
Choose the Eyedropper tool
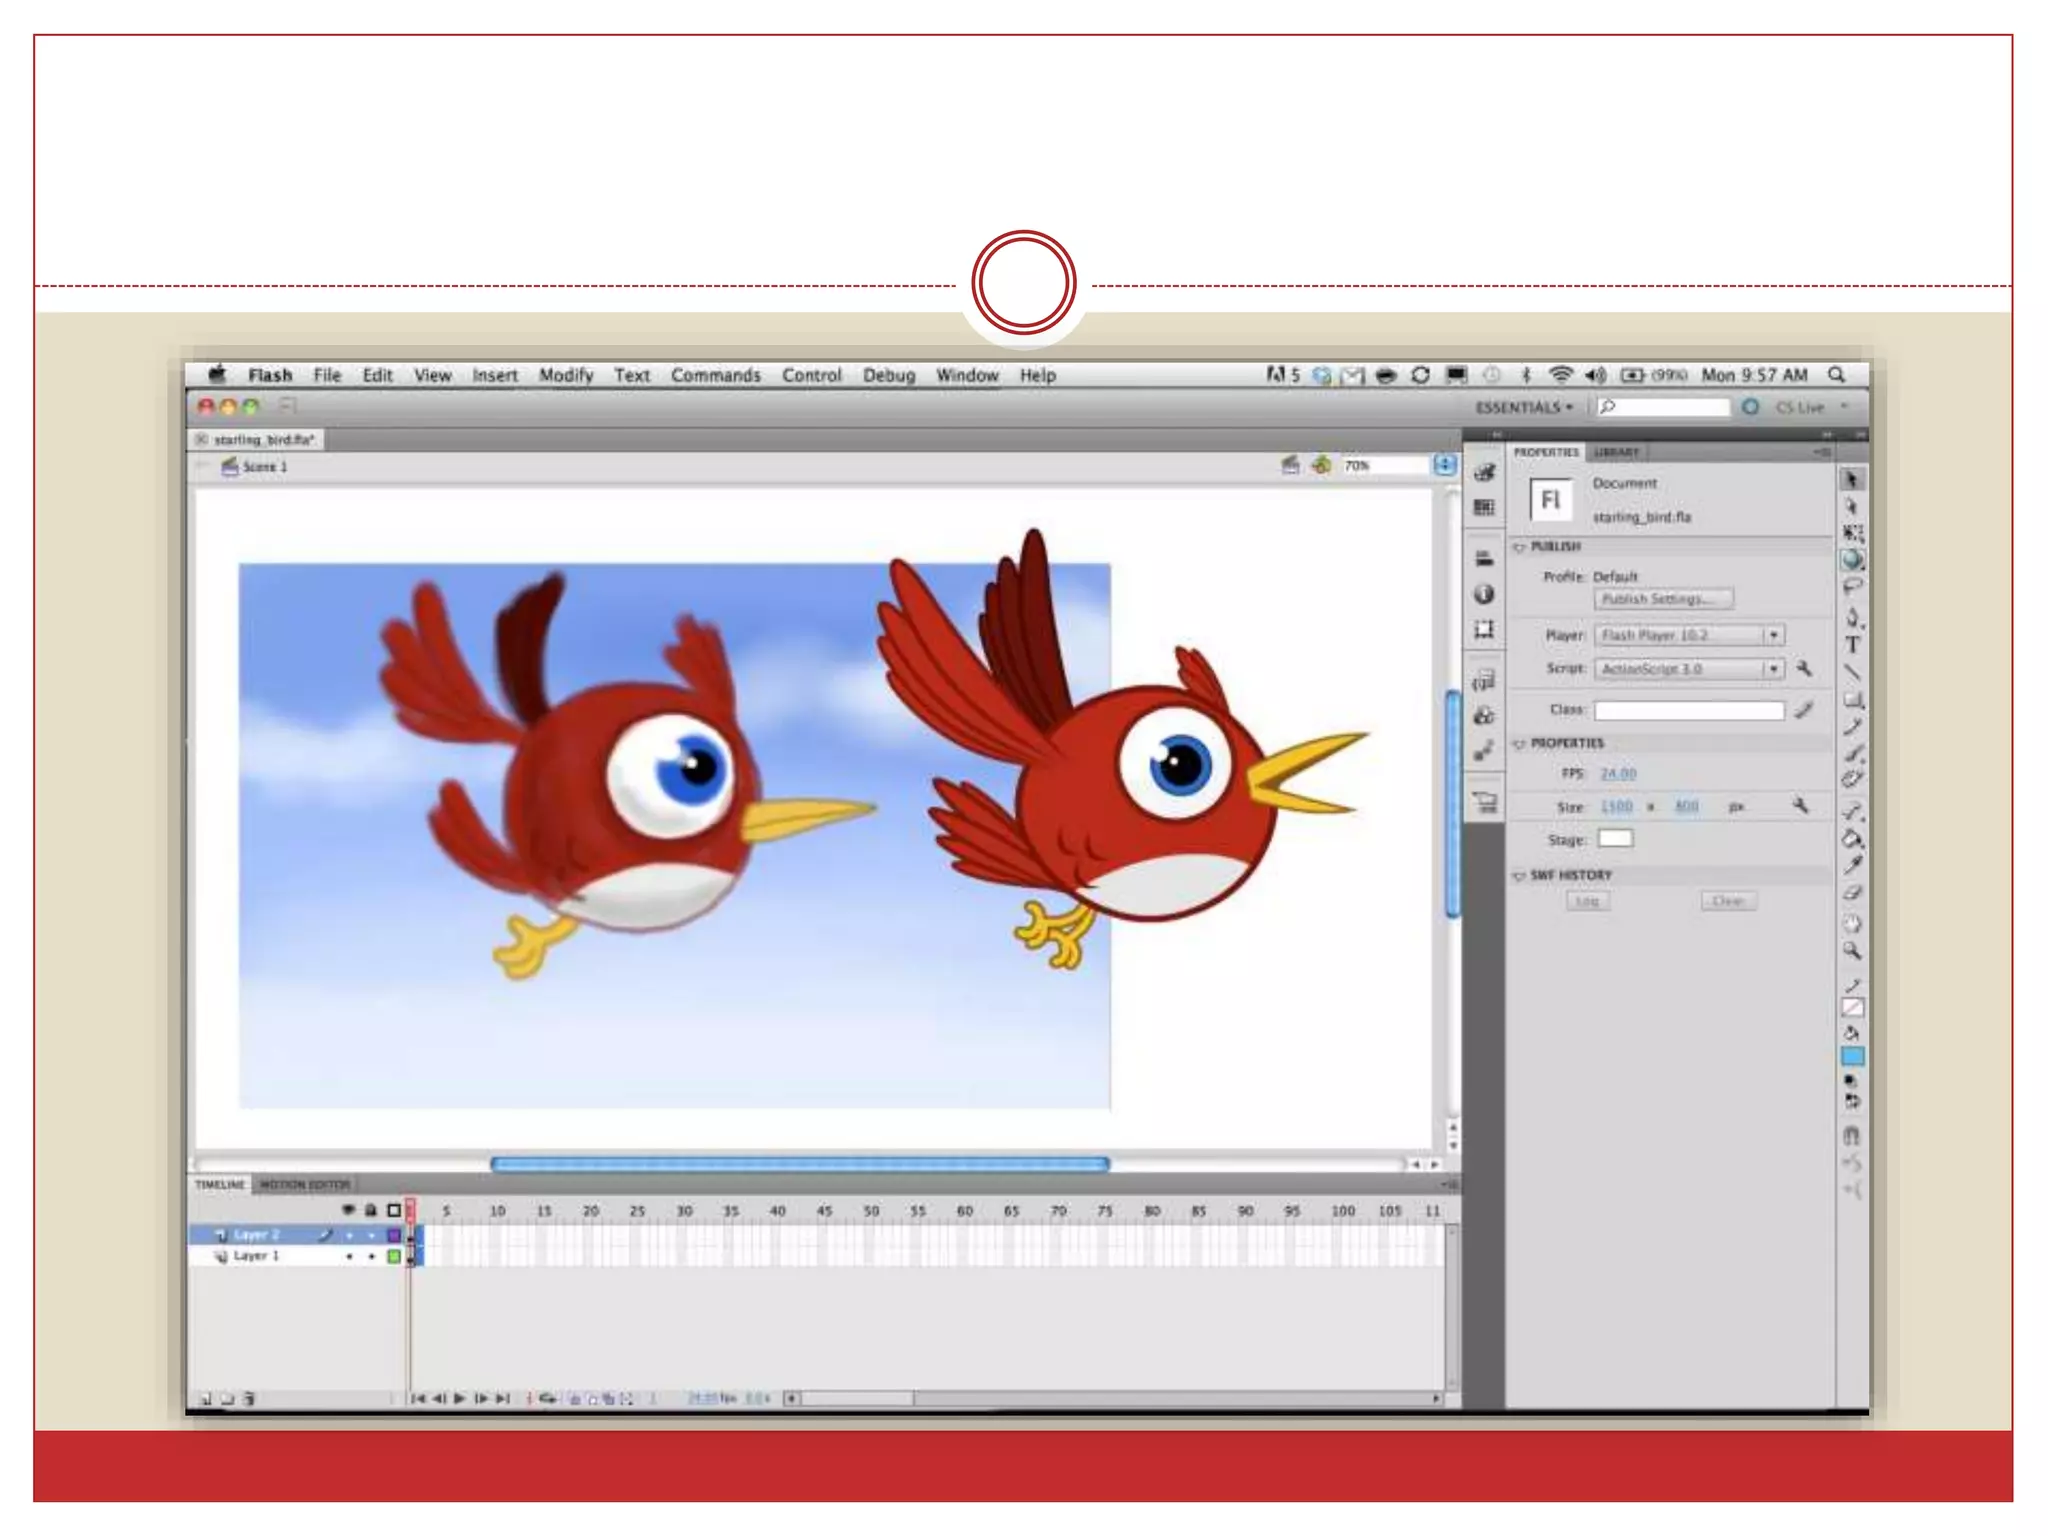pos(1853,866)
